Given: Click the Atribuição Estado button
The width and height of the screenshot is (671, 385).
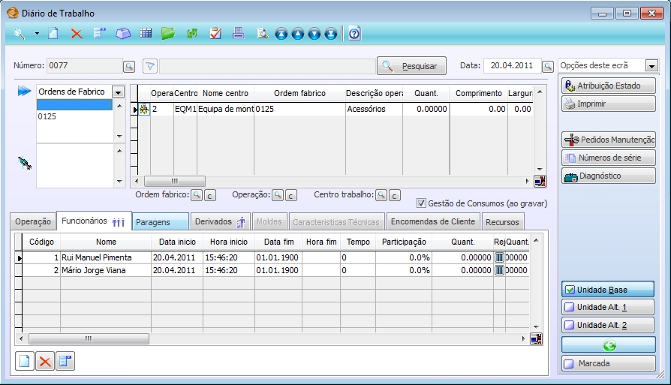Looking at the screenshot, I should tap(608, 86).
